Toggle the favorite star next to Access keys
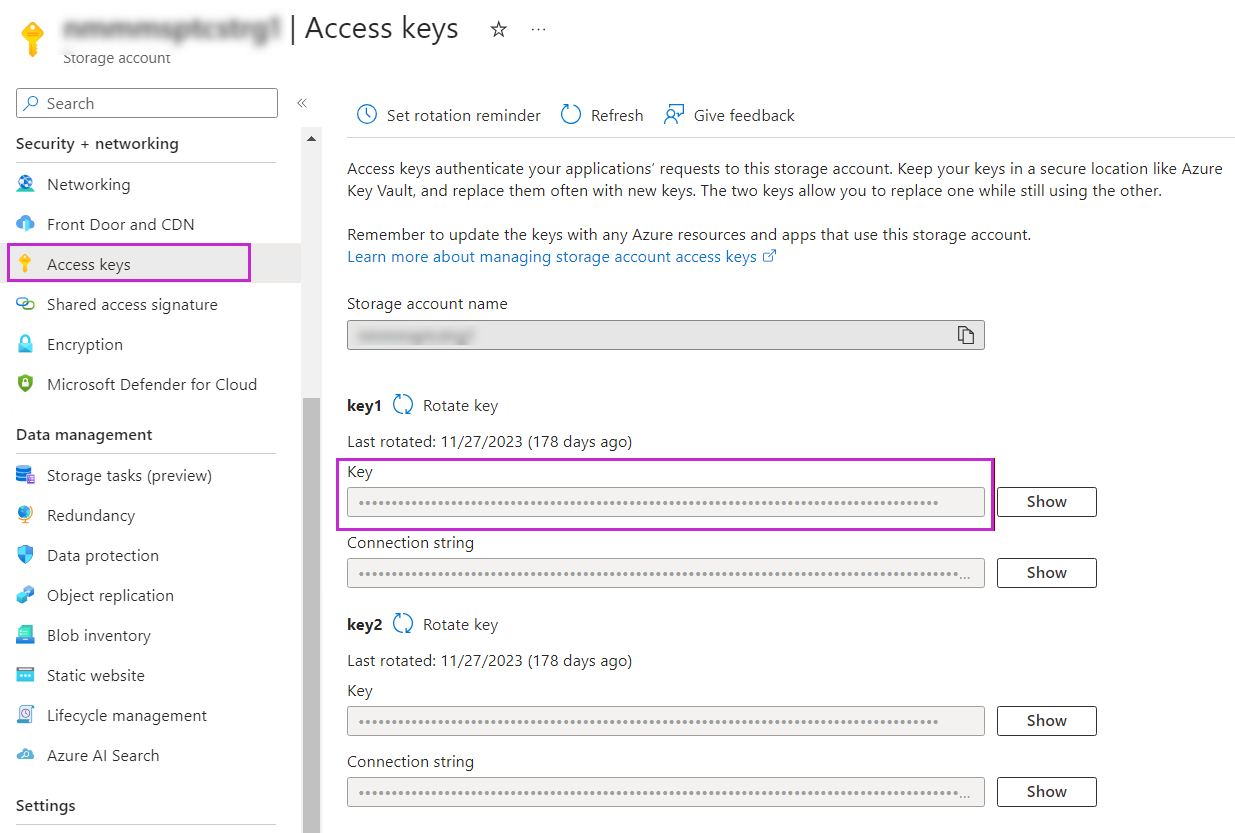The image size is (1235, 833). 498,29
